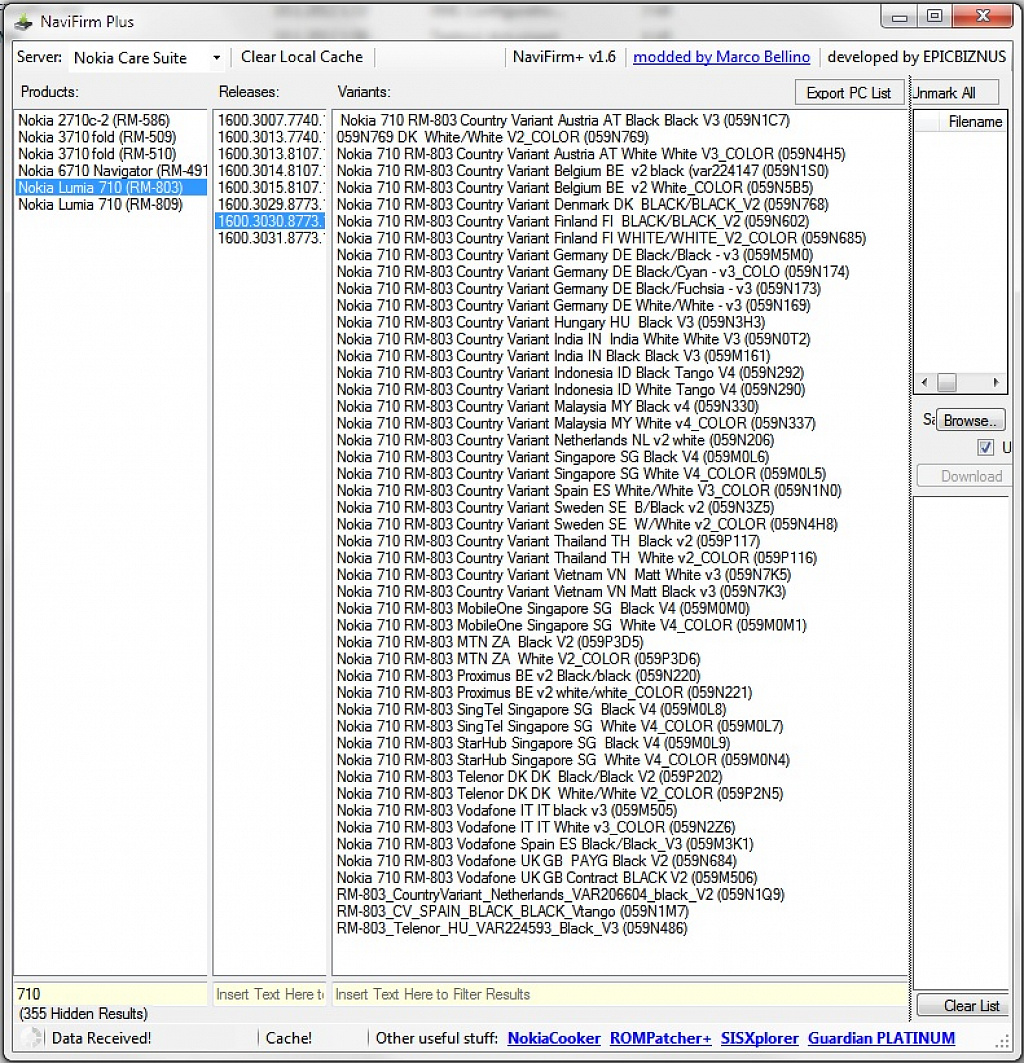Select variant Proximus BE v2 Black/black (059N220)

pos(518,676)
